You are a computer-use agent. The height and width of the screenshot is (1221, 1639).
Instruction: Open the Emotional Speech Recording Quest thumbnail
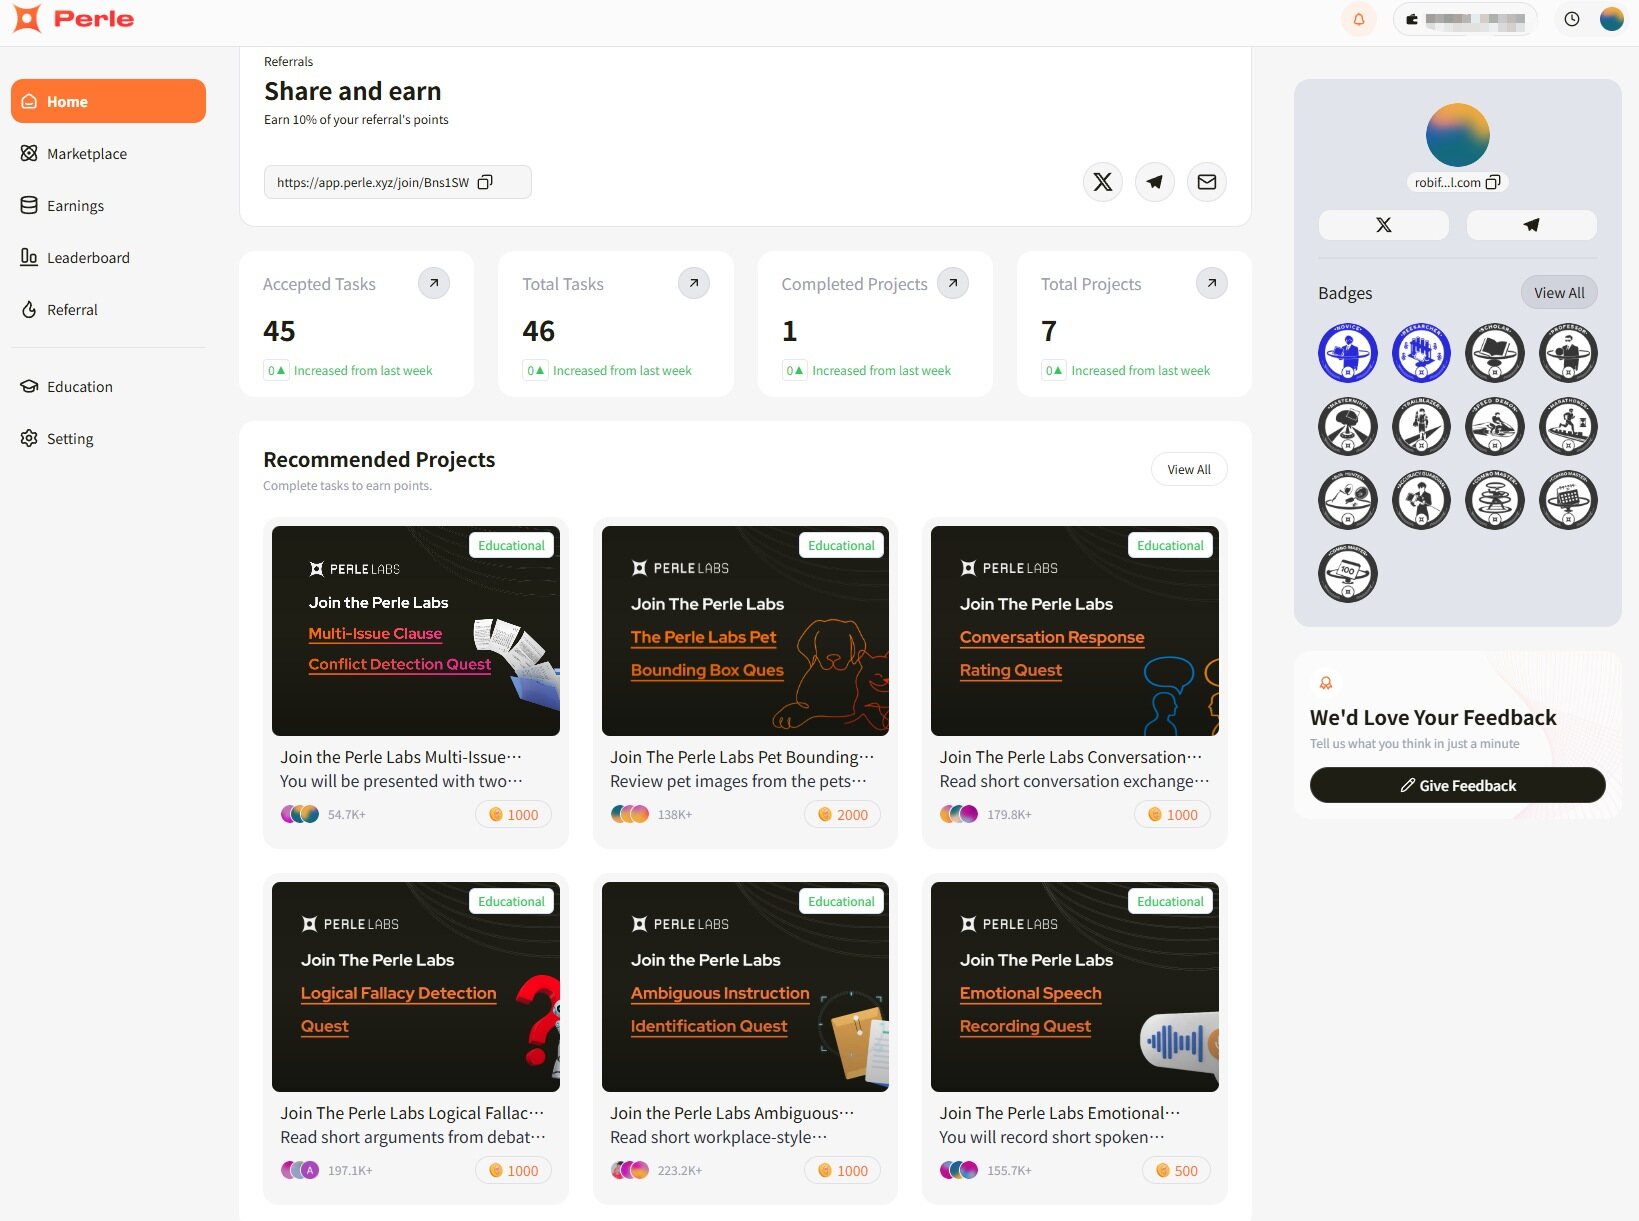[x=1074, y=986]
